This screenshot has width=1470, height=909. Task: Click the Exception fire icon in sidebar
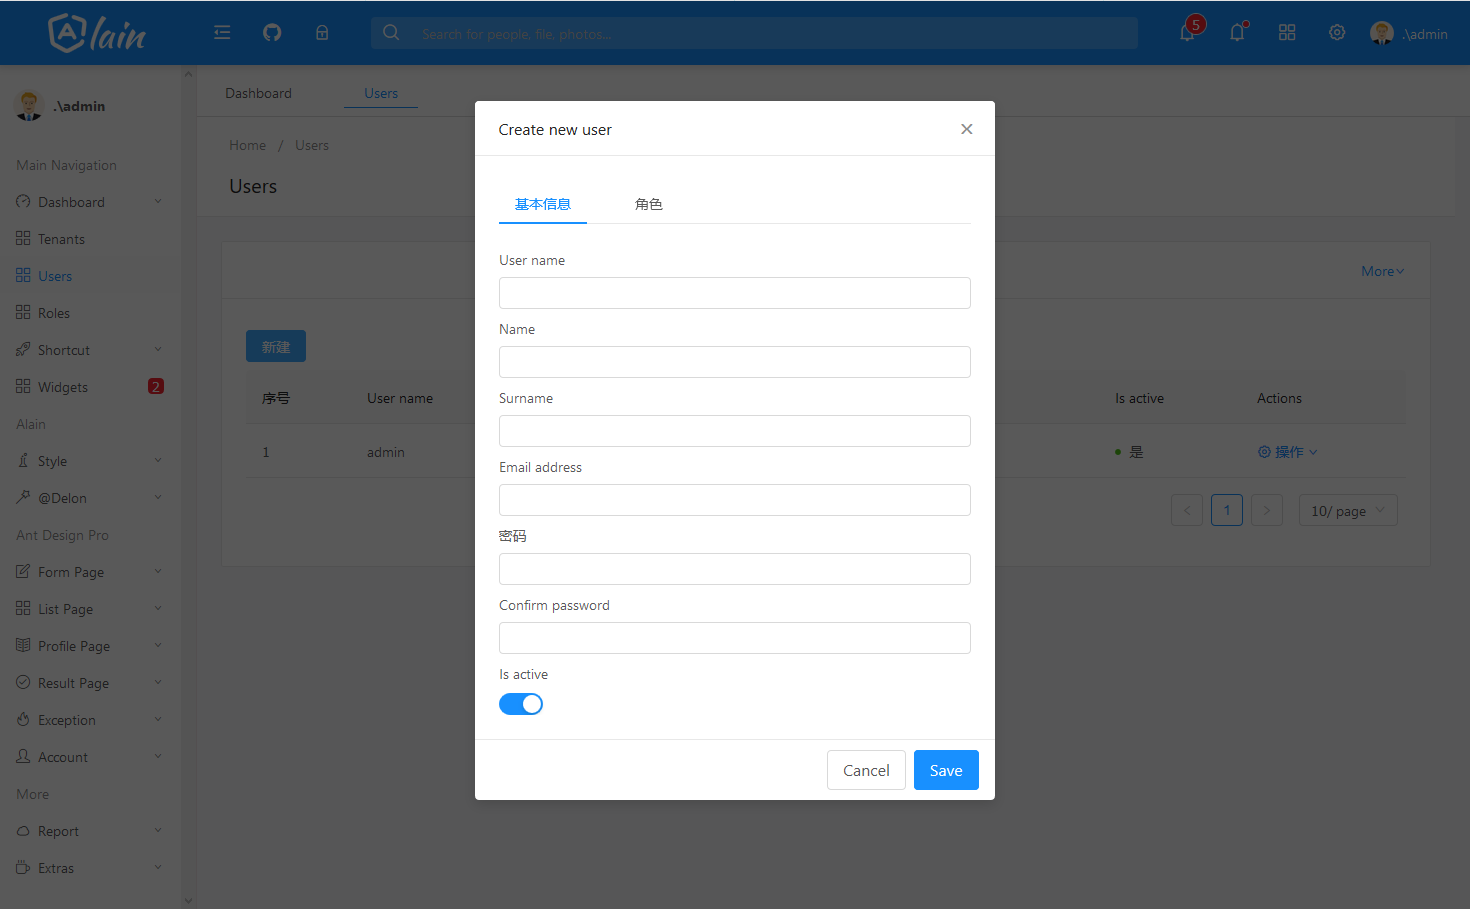pos(23,720)
